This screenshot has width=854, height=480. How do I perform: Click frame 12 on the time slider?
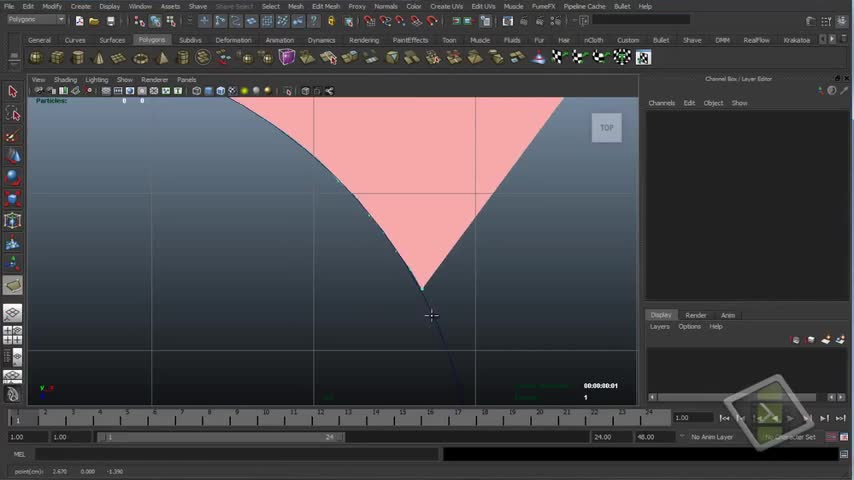pyautogui.click(x=320, y=418)
